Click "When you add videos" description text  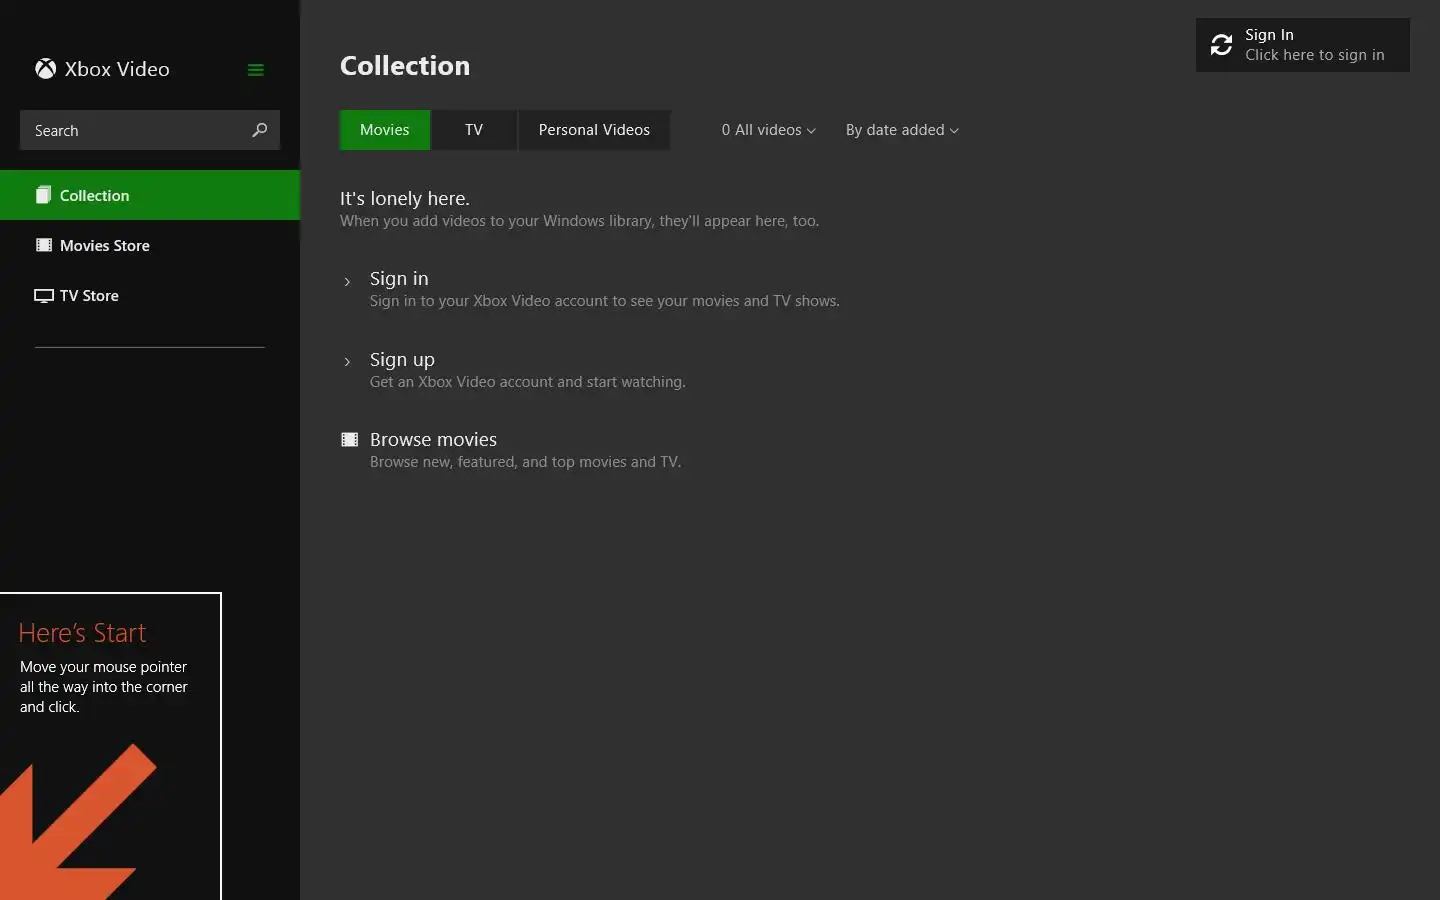point(579,221)
